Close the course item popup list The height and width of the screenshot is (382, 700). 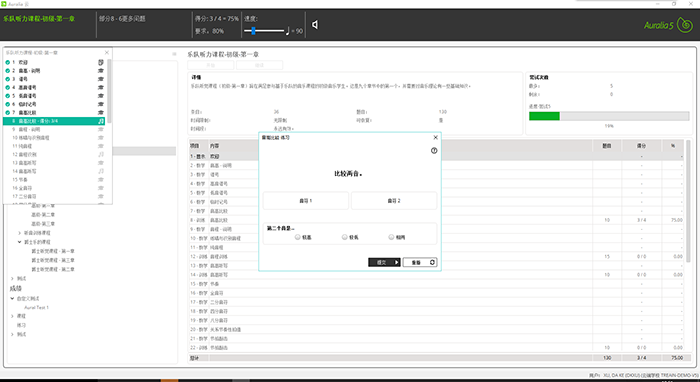(x=107, y=53)
